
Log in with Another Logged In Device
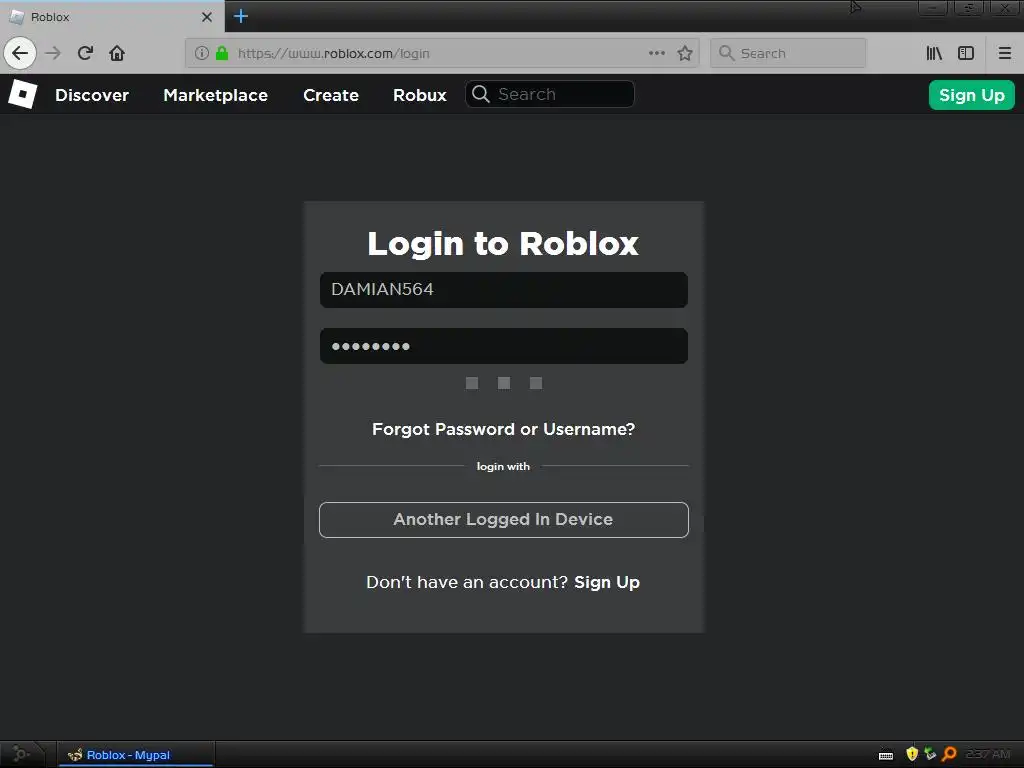(x=504, y=520)
